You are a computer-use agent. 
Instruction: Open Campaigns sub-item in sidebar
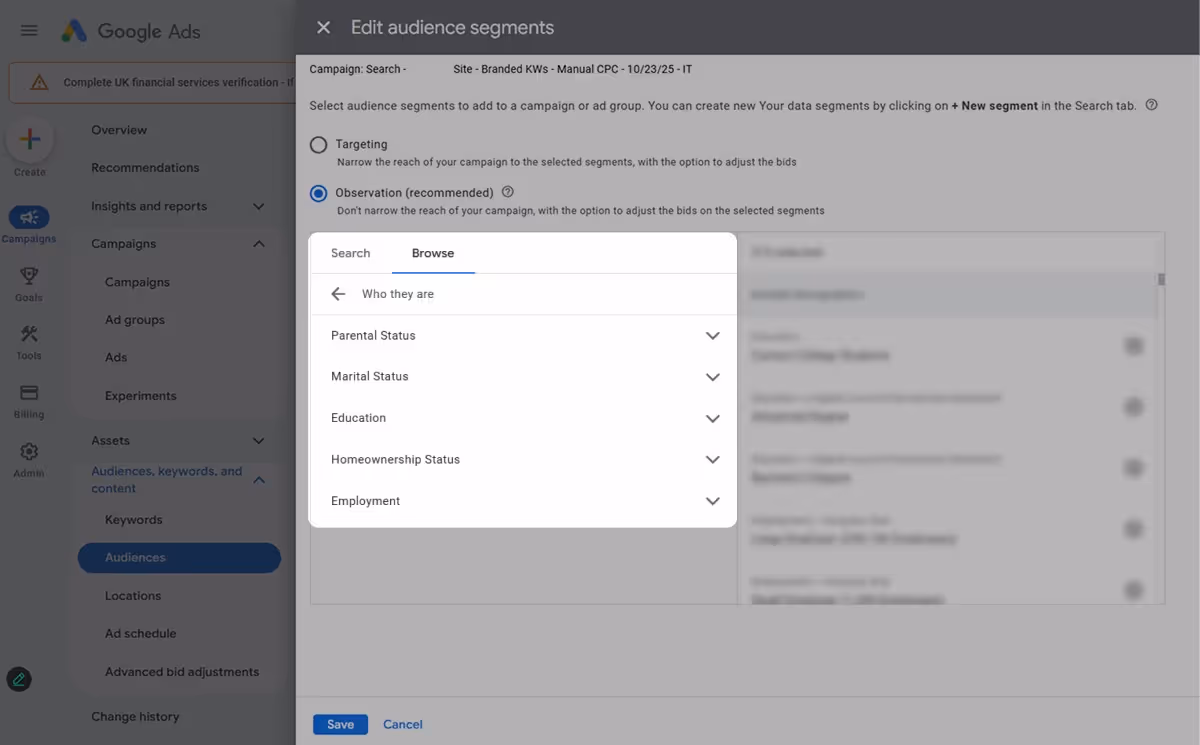click(137, 282)
